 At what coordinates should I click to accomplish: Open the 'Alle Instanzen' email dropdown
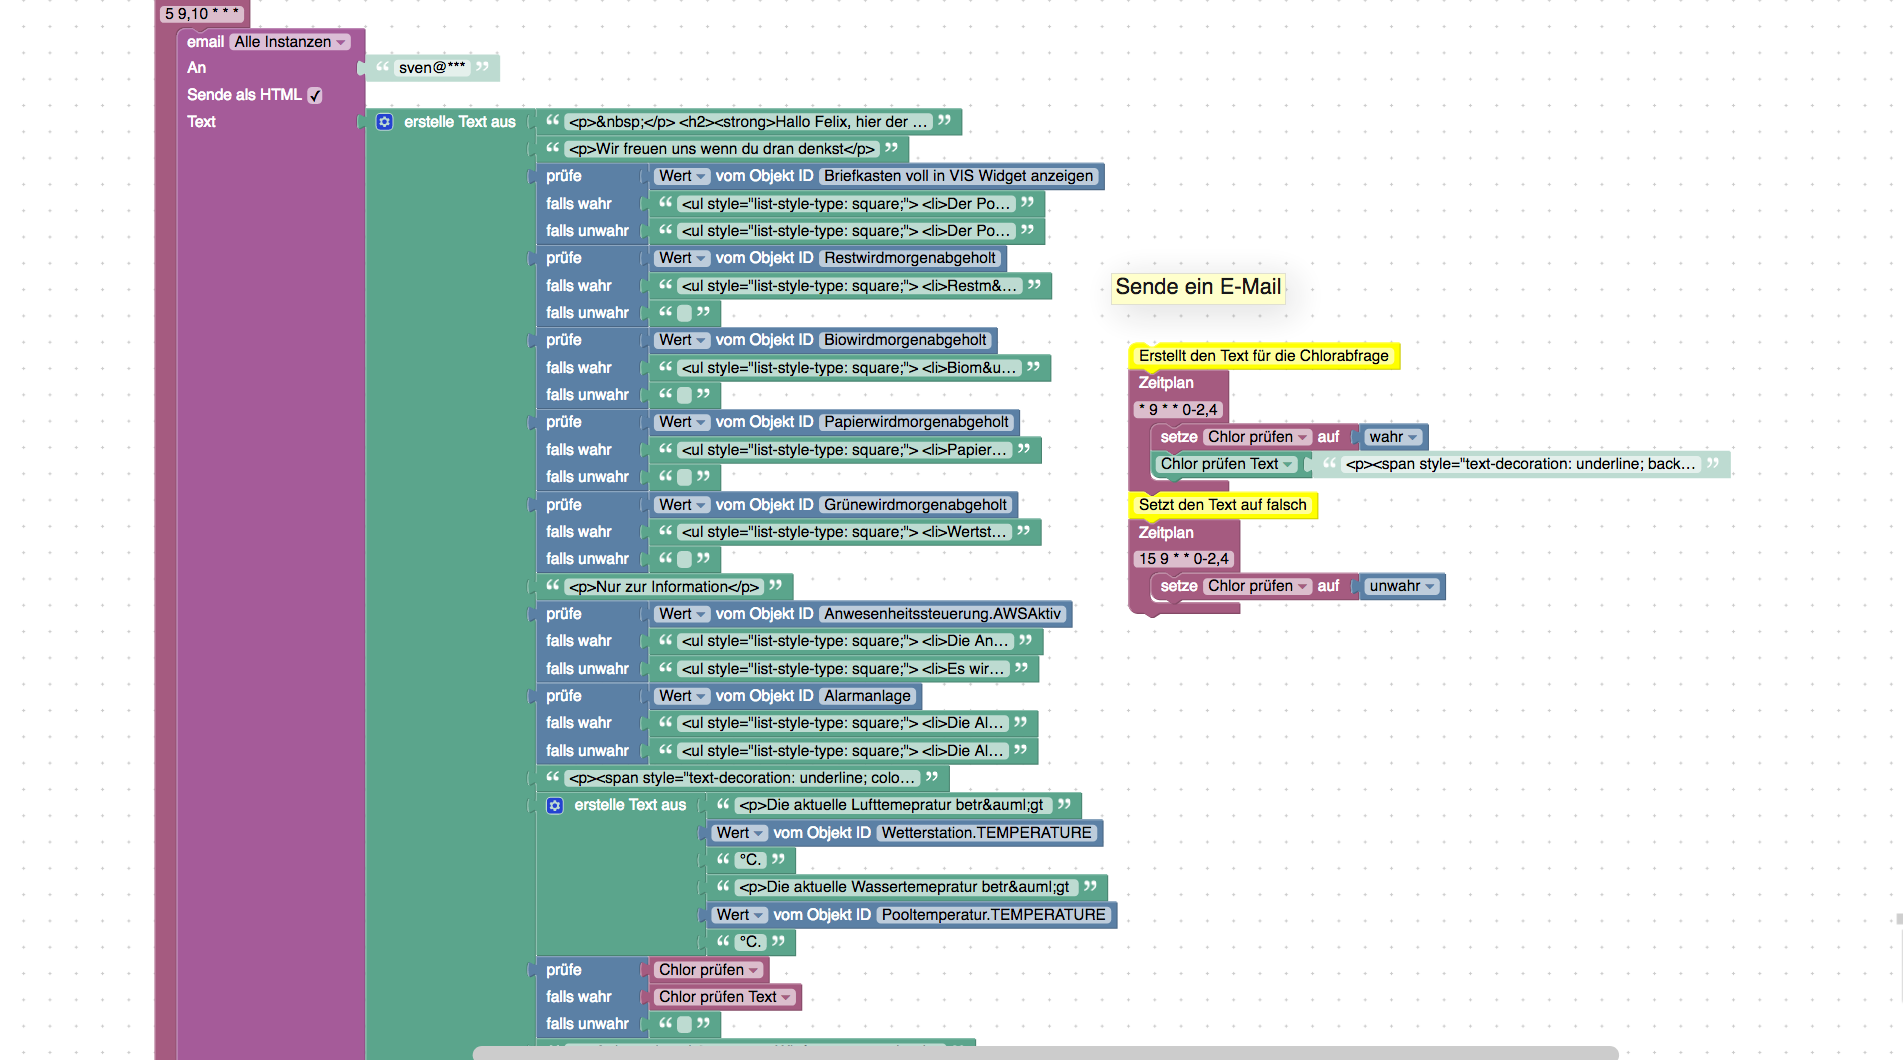pyautogui.click(x=290, y=42)
